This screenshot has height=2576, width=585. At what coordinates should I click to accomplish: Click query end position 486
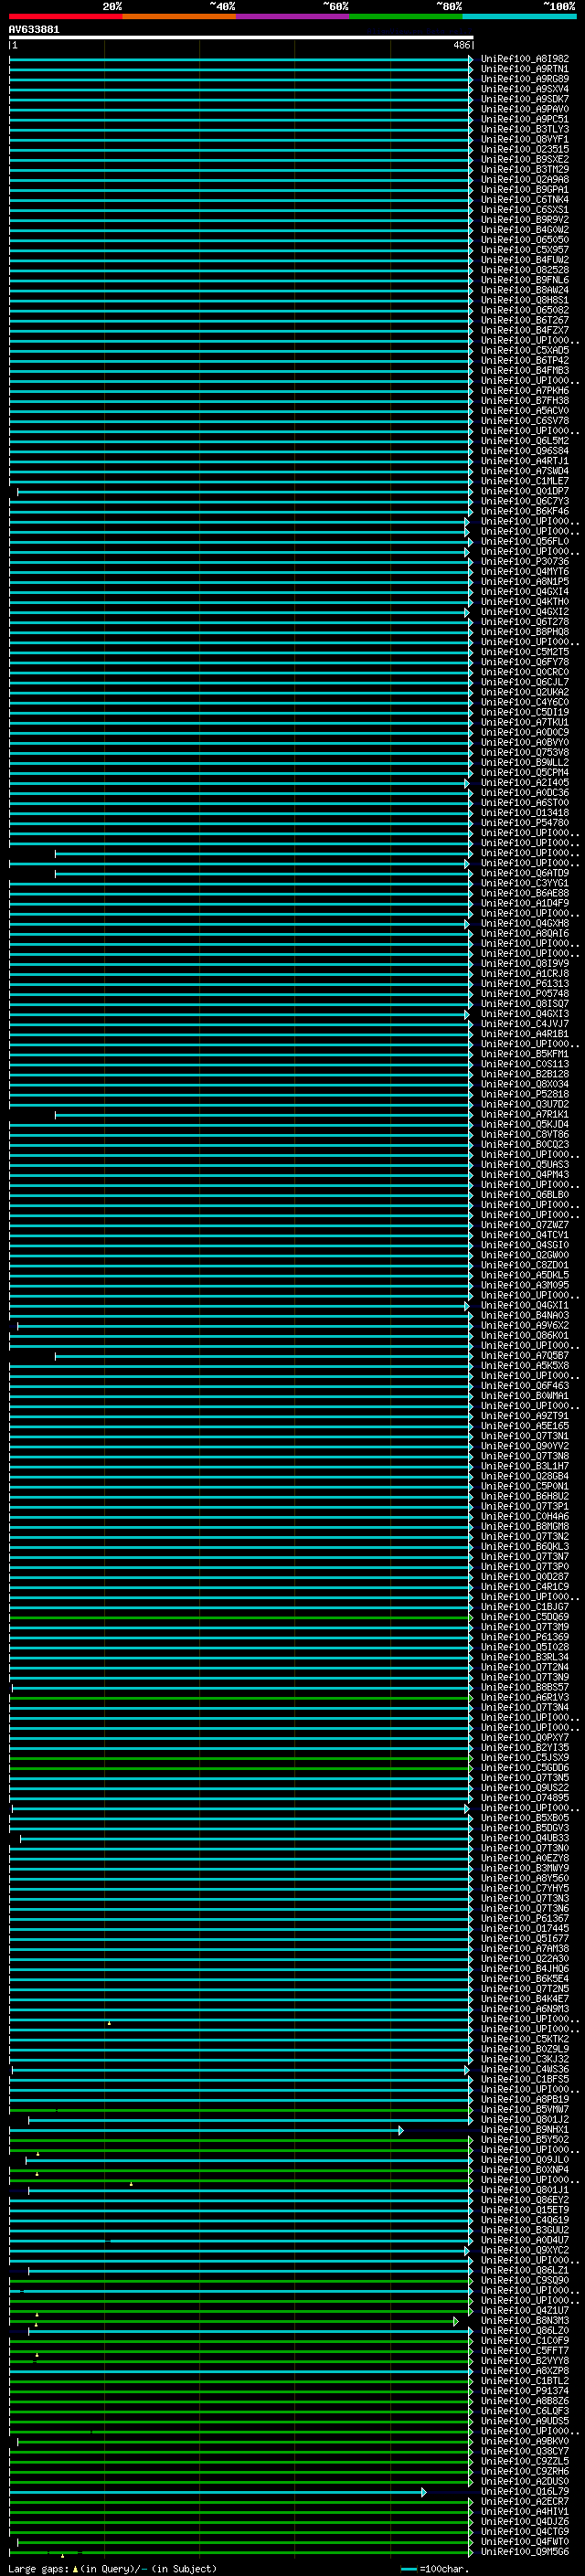tap(461, 45)
